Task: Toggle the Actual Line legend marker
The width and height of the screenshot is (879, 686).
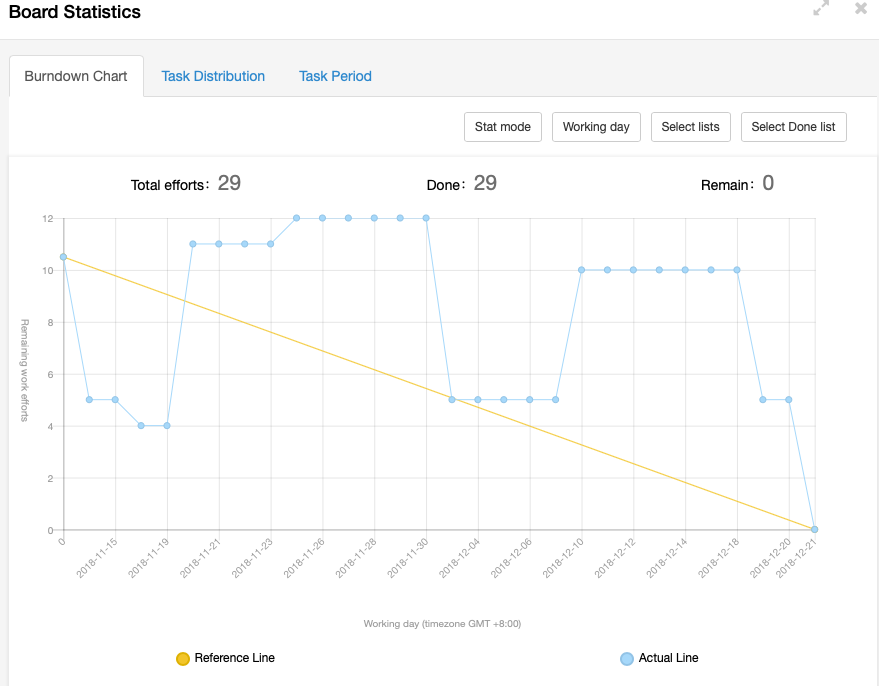Action: tap(627, 659)
